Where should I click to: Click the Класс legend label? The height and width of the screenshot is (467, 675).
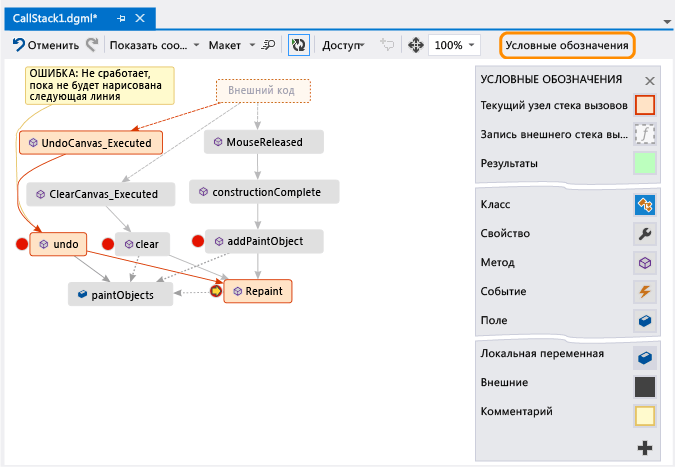[x=495, y=204]
